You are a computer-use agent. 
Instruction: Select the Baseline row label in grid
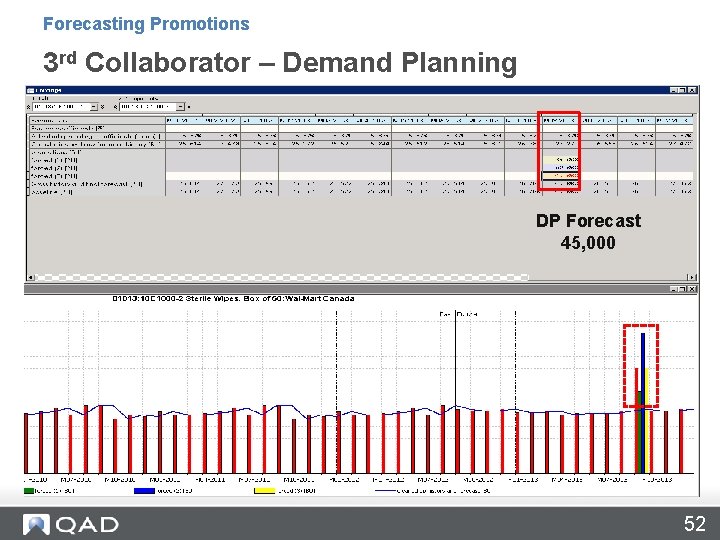coord(51,192)
